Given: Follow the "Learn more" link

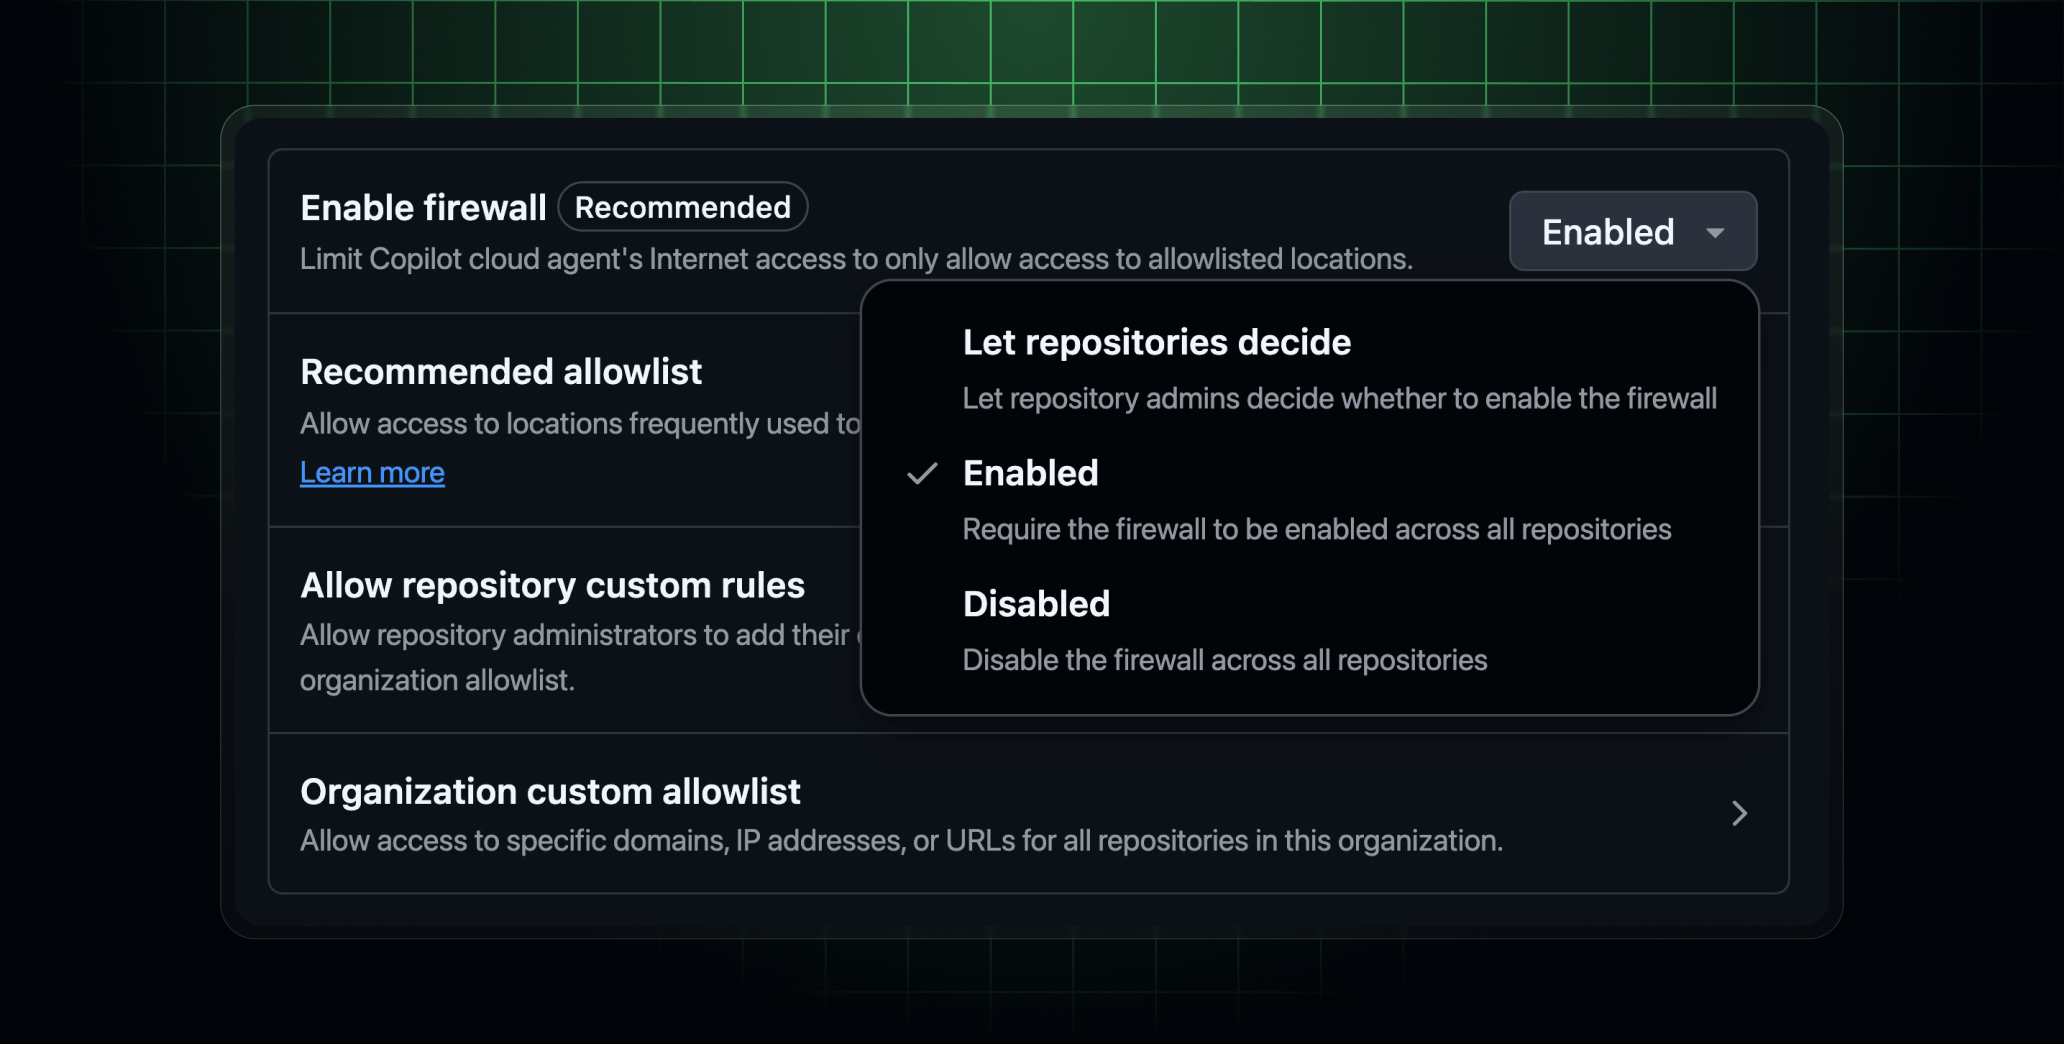Looking at the screenshot, I should click(x=372, y=473).
